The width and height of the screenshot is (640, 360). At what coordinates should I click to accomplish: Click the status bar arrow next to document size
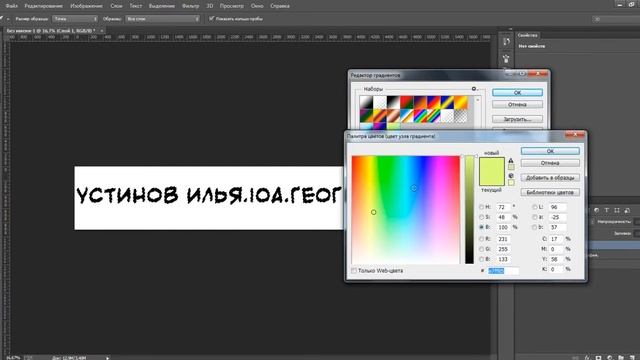[108, 358]
